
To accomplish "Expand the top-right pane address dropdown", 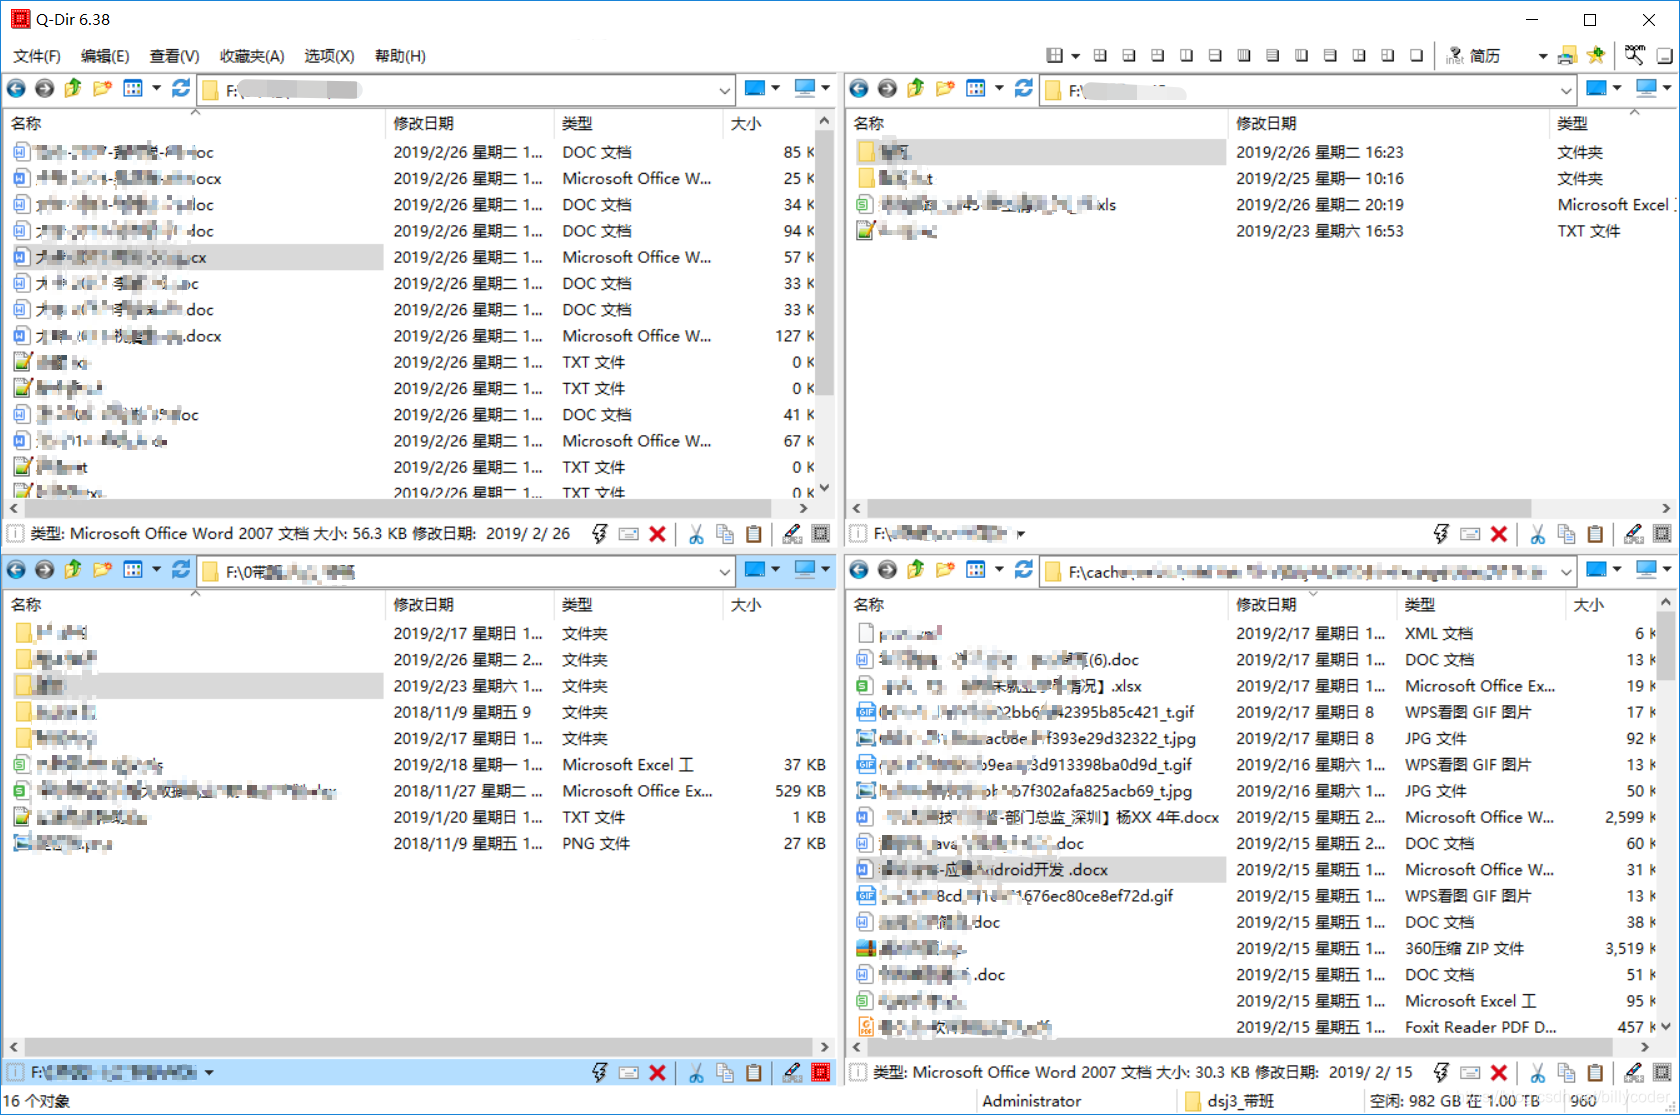I will [x=1566, y=90].
